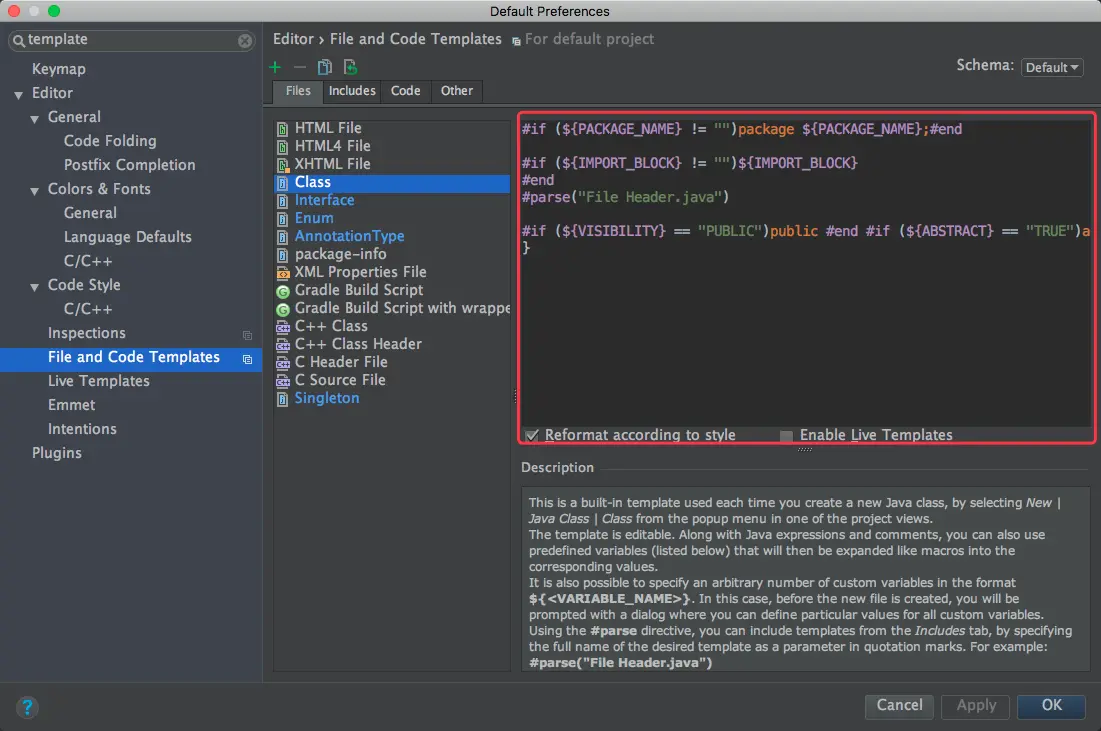Switch to the Includes tab
The height and width of the screenshot is (731, 1101).
(352, 91)
